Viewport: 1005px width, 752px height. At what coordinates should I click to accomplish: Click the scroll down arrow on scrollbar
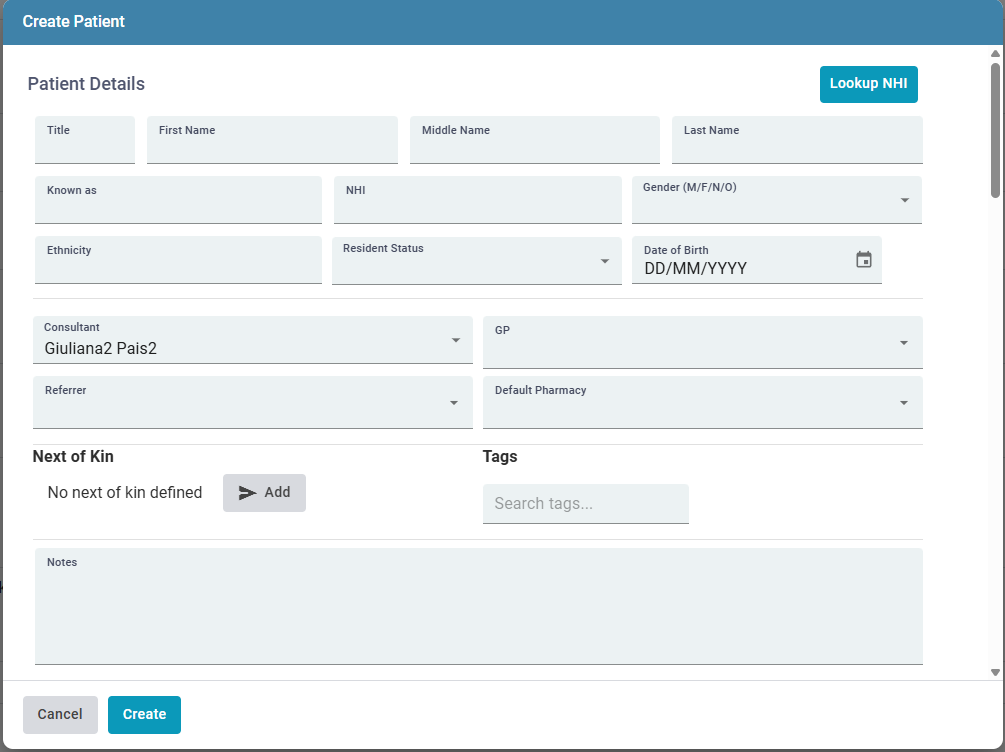coord(995,673)
